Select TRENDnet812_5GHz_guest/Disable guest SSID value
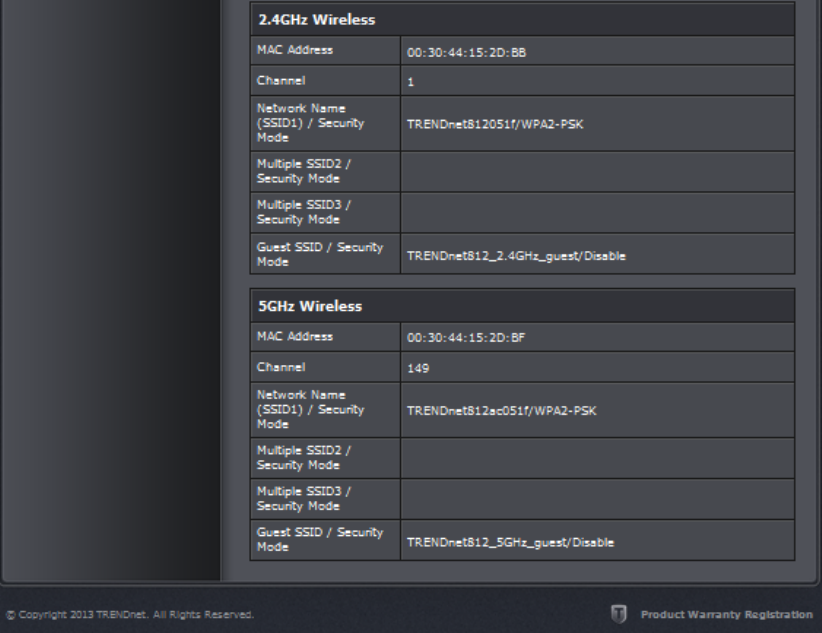Viewport: 822px width, 633px height. (x=510, y=542)
